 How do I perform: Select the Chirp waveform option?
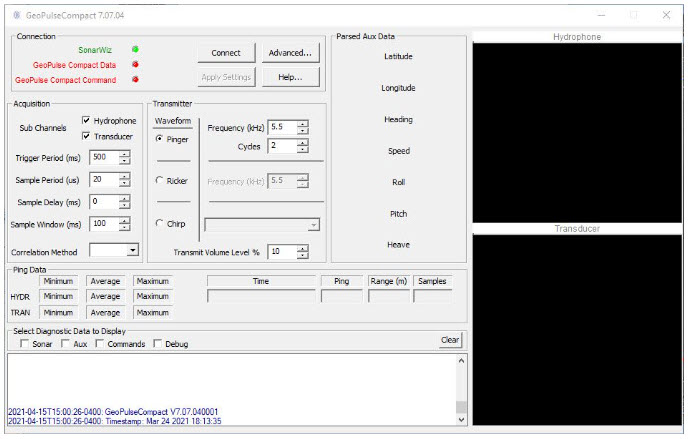[160, 224]
